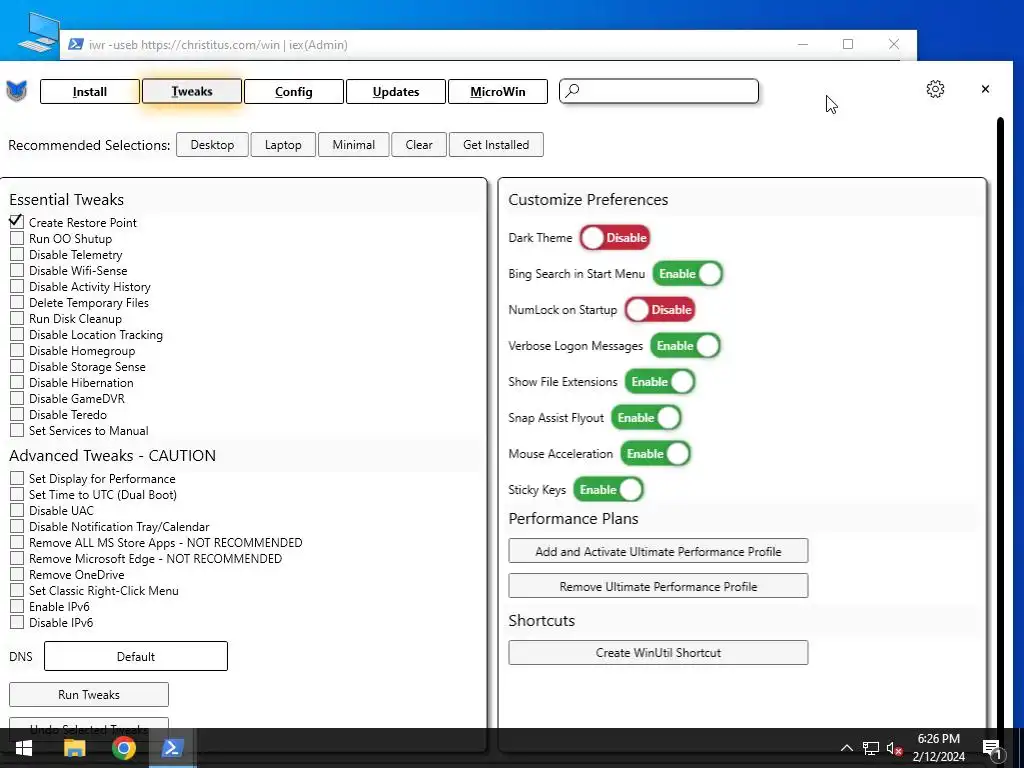This screenshot has height=768, width=1024.
Task: Toggle Bing Search in Start Menu
Action: [688, 274]
